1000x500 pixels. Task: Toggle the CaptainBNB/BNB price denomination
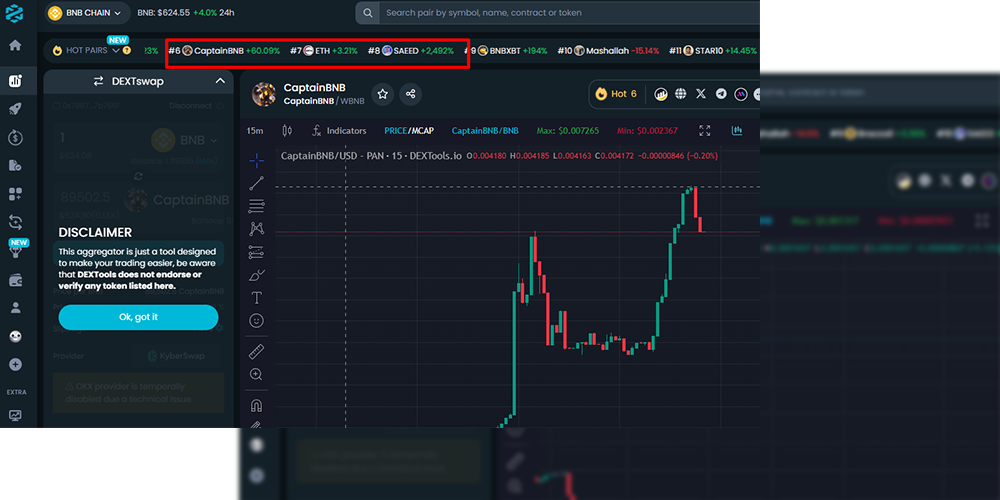pos(485,131)
